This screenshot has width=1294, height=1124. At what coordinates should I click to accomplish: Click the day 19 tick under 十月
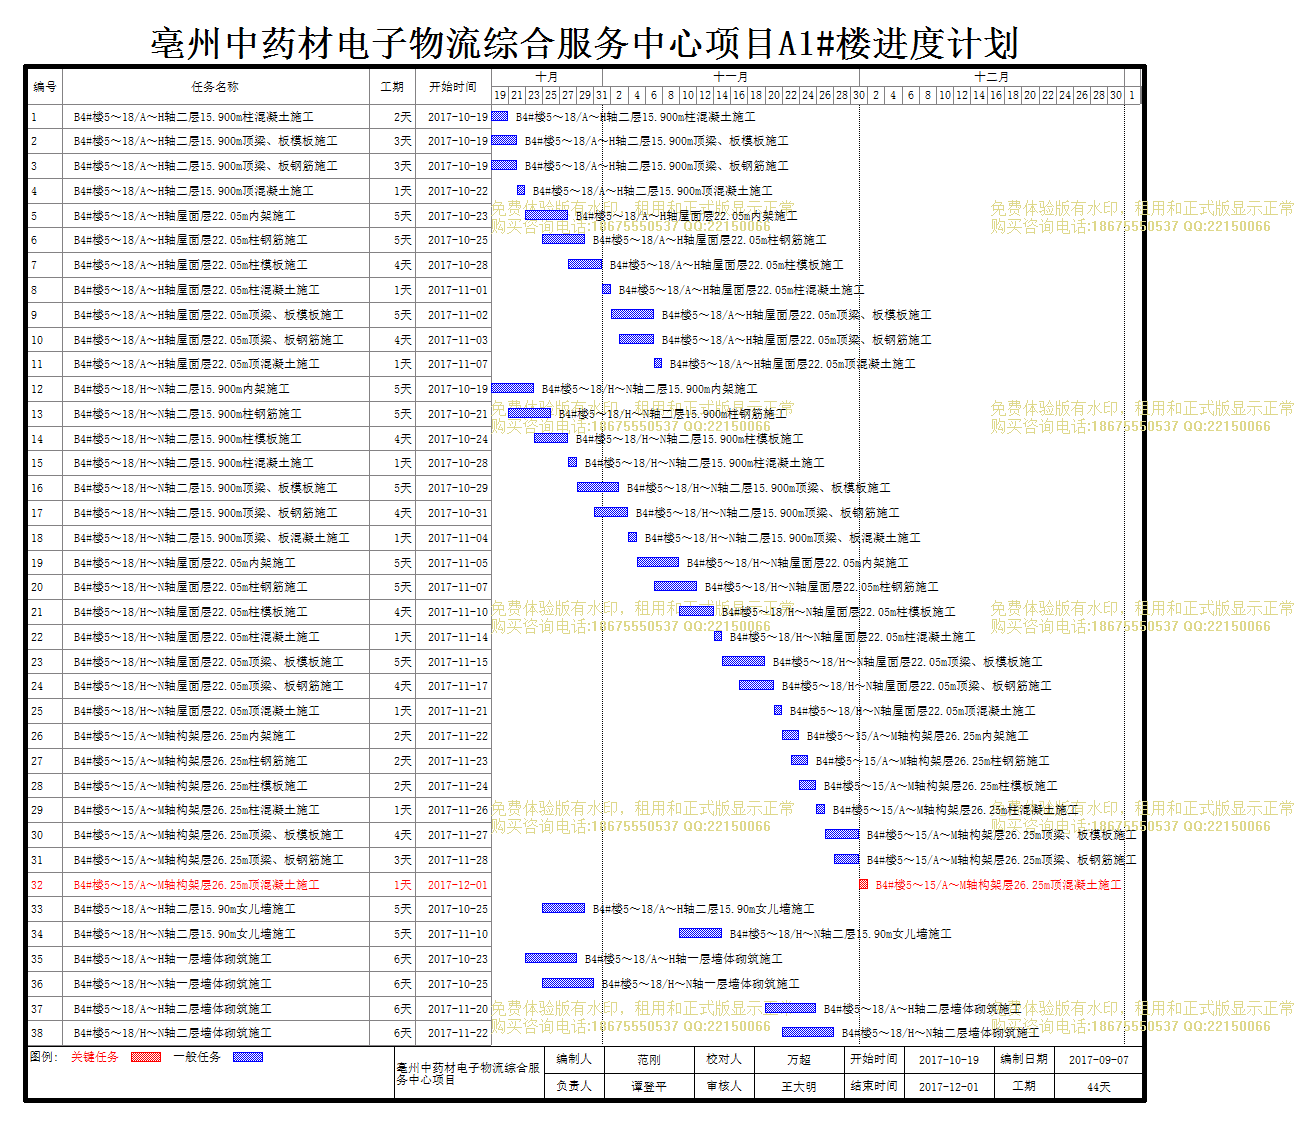tap(500, 95)
